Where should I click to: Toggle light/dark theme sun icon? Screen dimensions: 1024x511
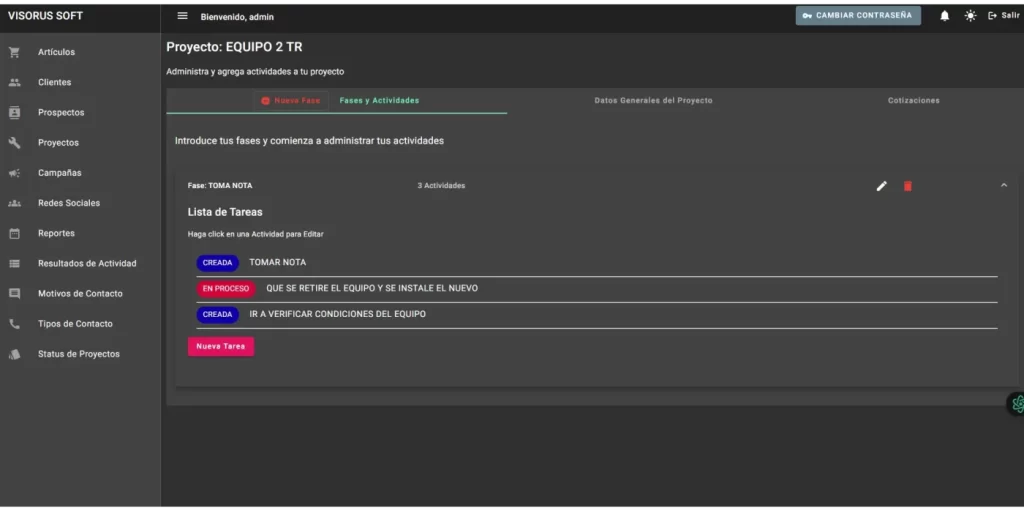(x=969, y=16)
